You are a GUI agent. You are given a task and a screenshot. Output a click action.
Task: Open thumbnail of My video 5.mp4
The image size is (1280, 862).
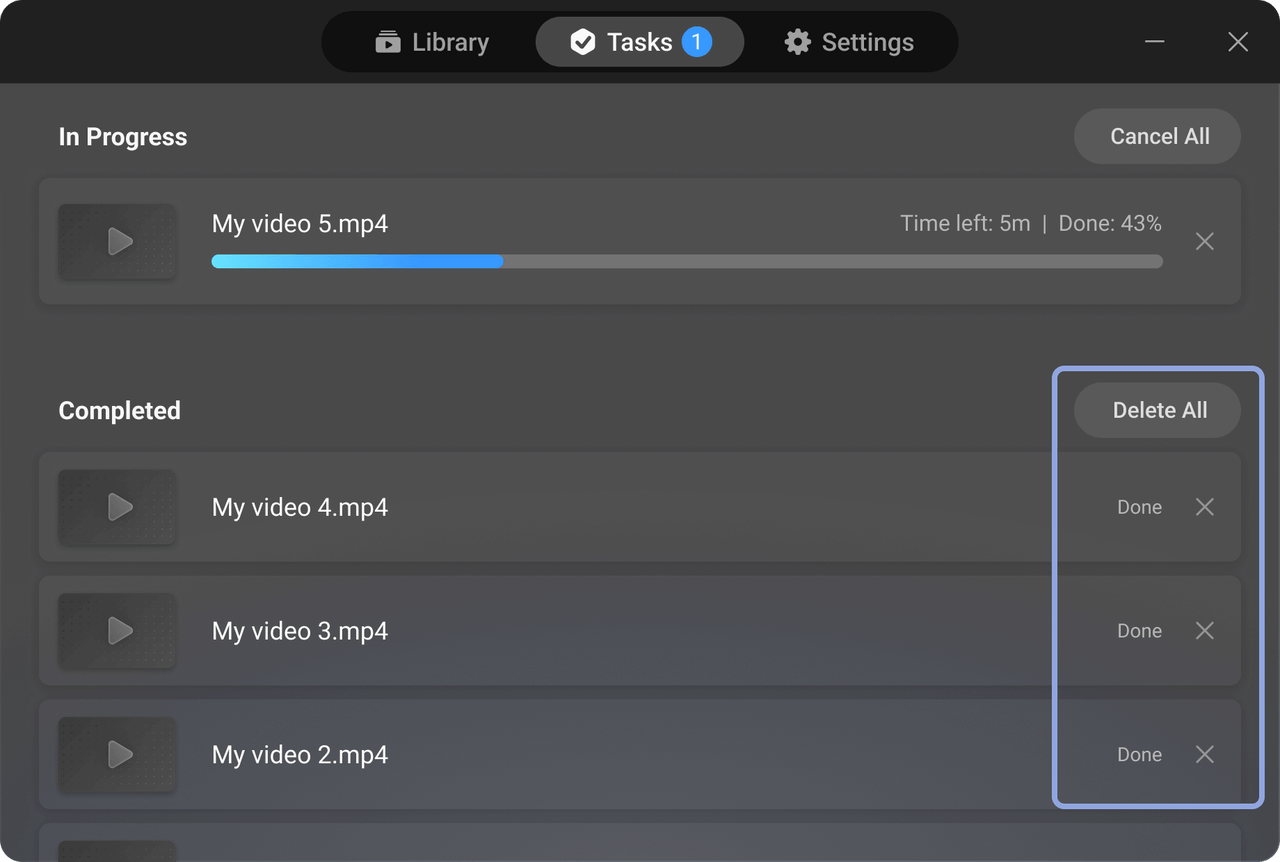coord(118,242)
